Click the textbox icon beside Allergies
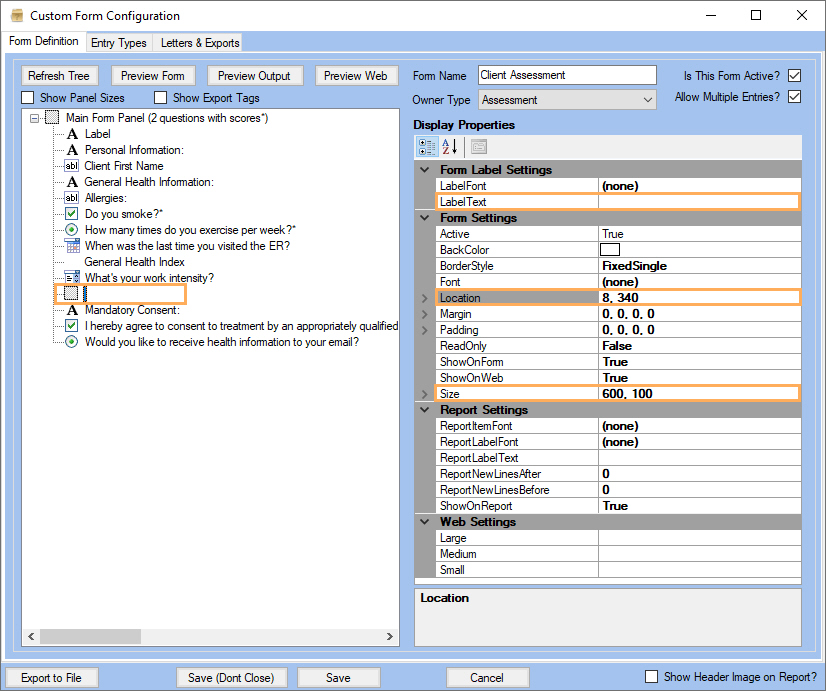The width and height of the screenshot is (826, 691). [72, 198]
